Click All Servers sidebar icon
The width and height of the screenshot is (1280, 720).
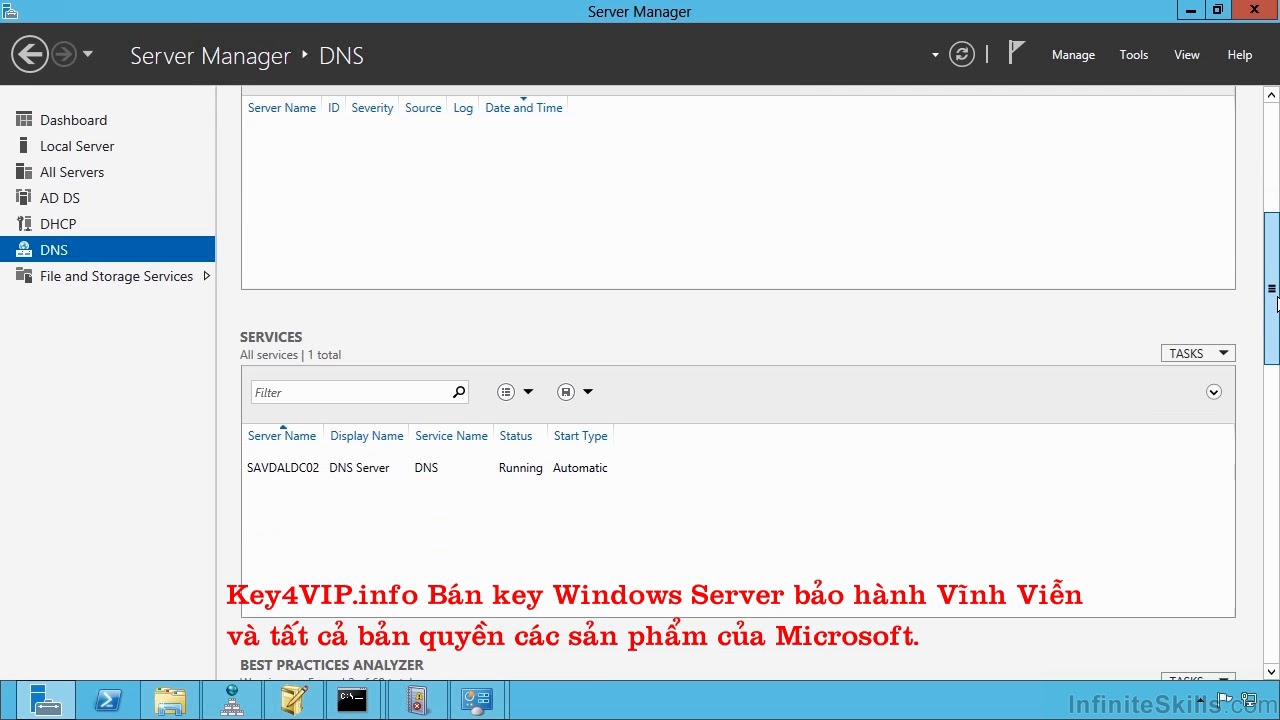pos(24,172)
